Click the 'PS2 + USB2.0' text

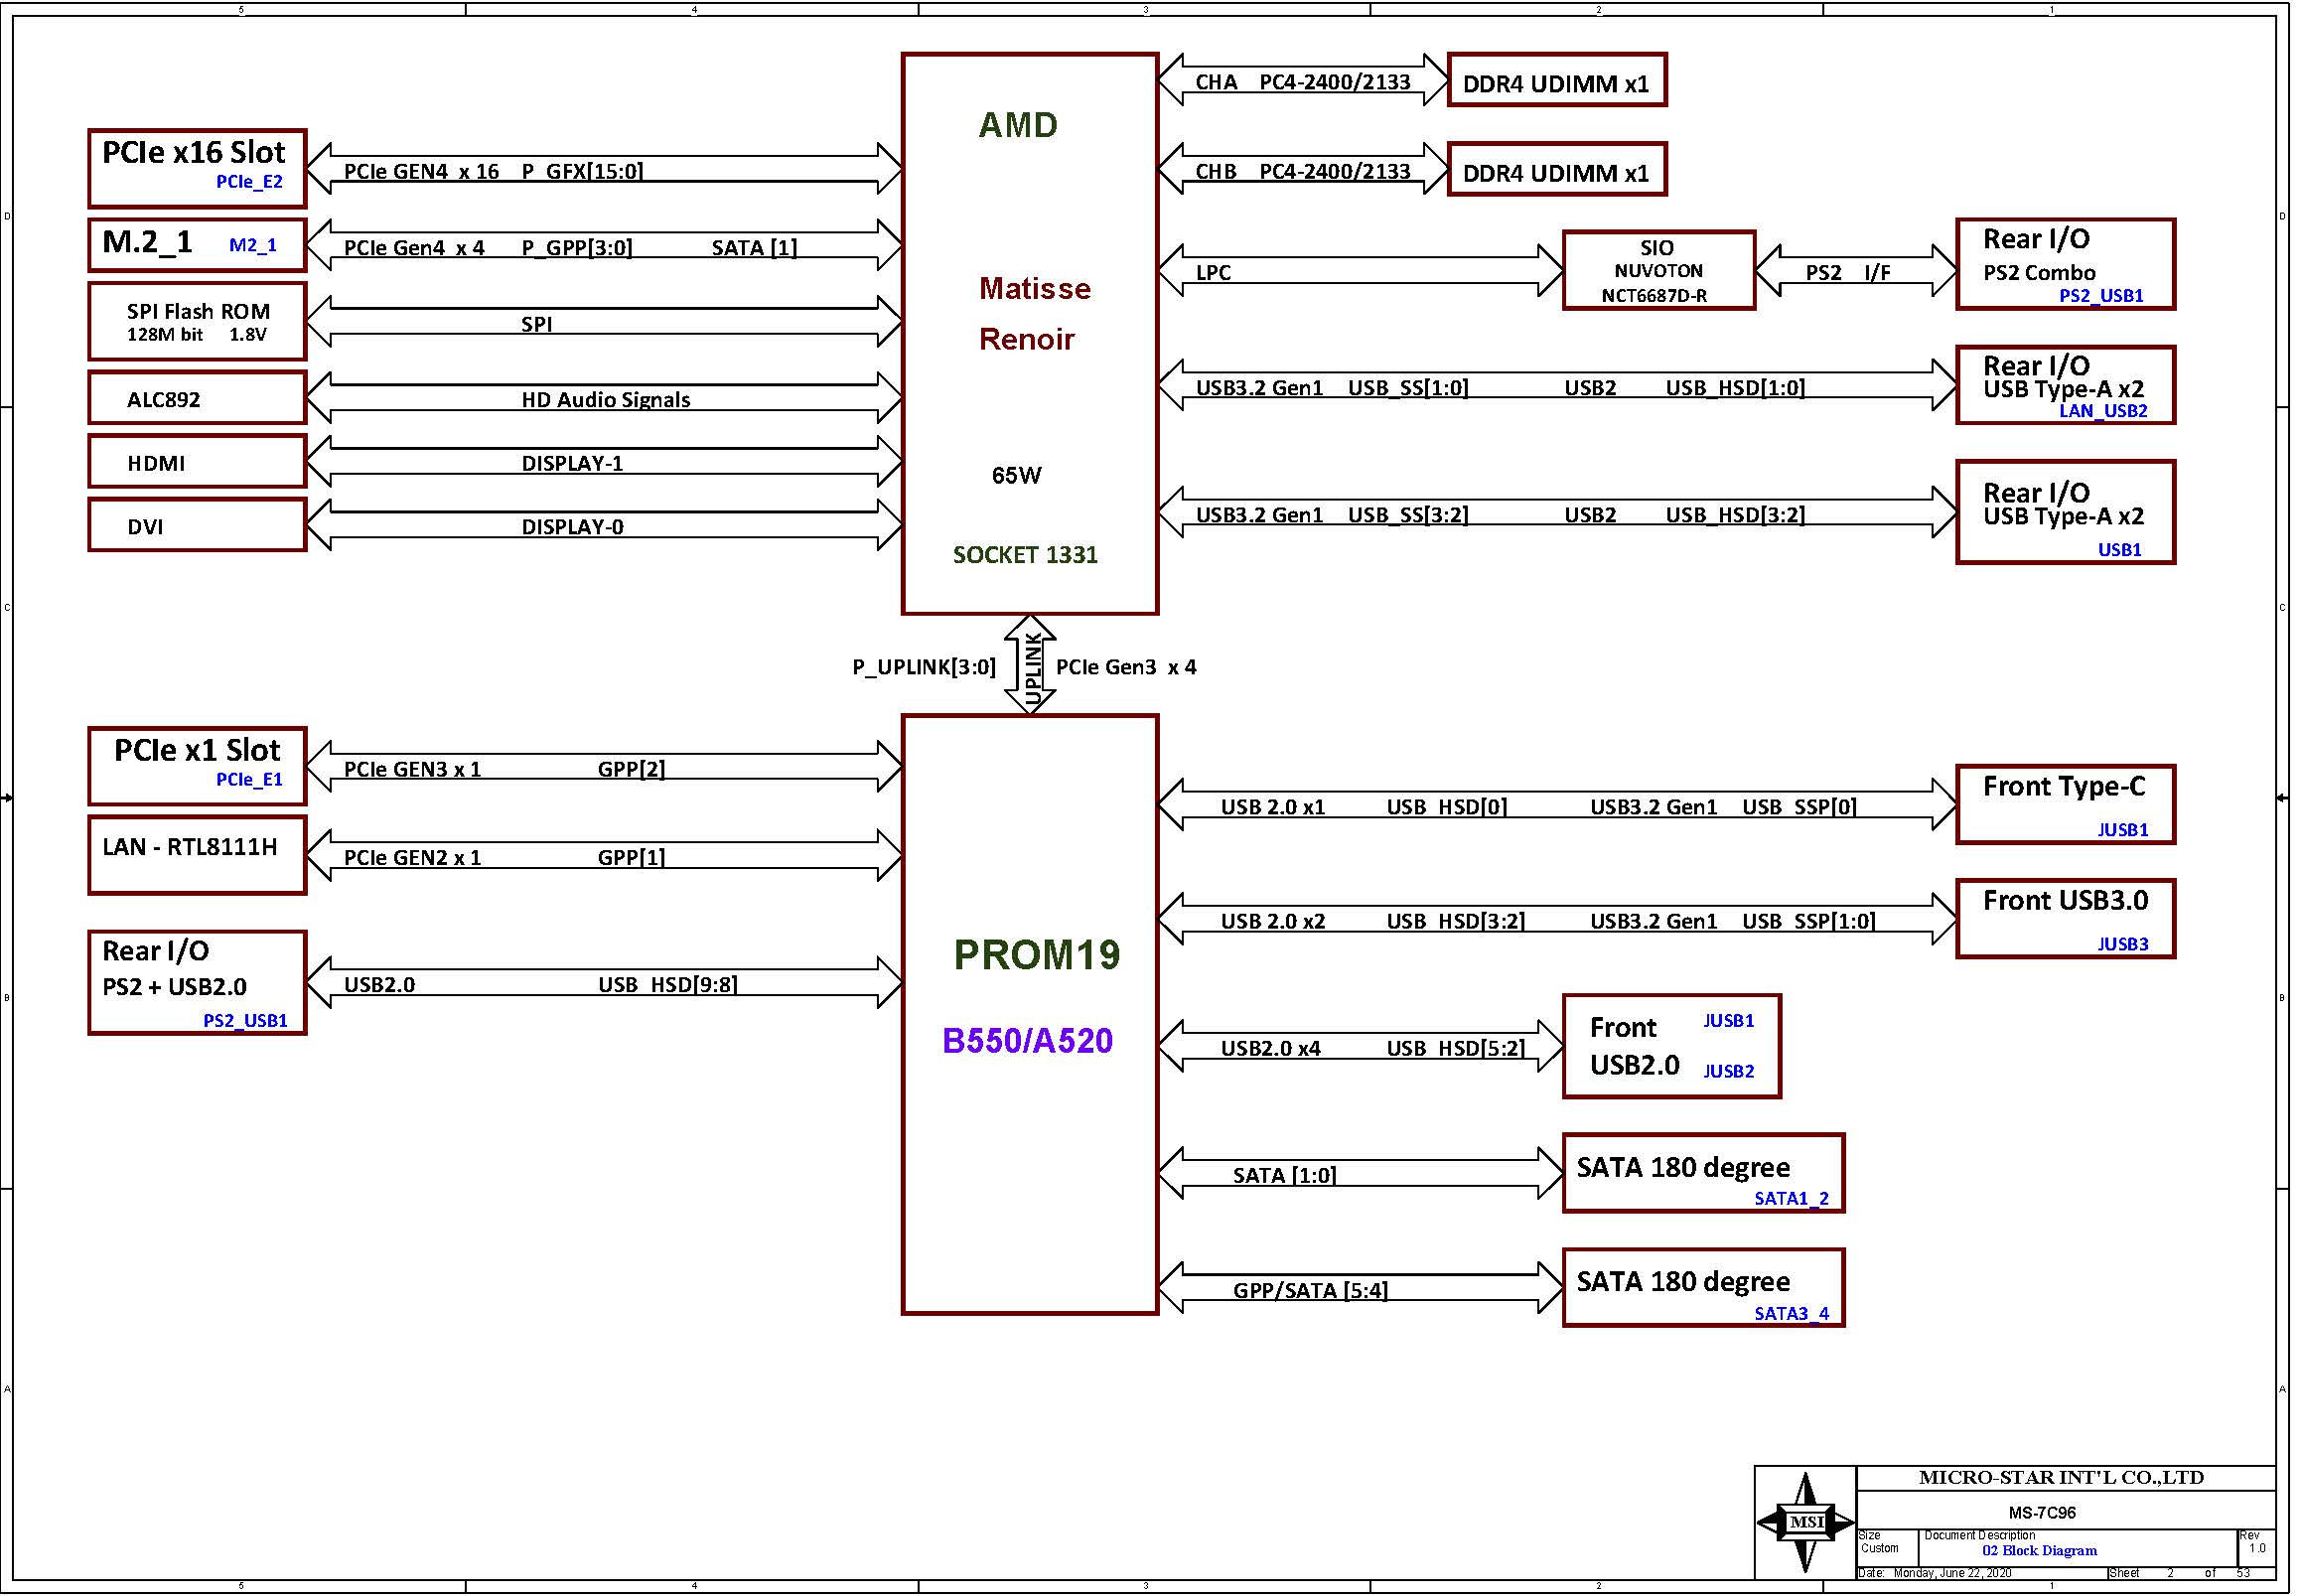174,987
